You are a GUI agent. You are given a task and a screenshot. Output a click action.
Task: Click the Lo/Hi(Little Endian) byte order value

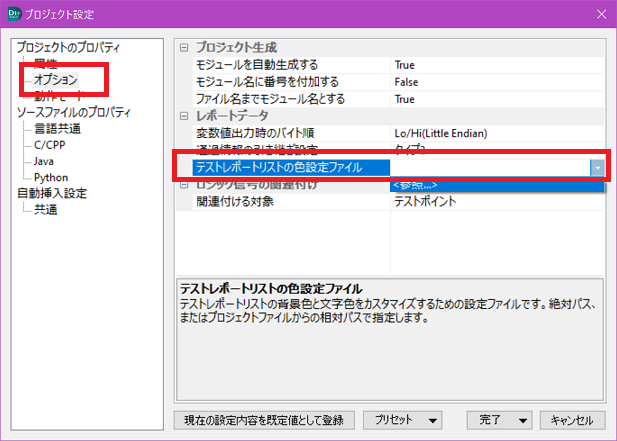pyautogui.click(x=446, y=133)
